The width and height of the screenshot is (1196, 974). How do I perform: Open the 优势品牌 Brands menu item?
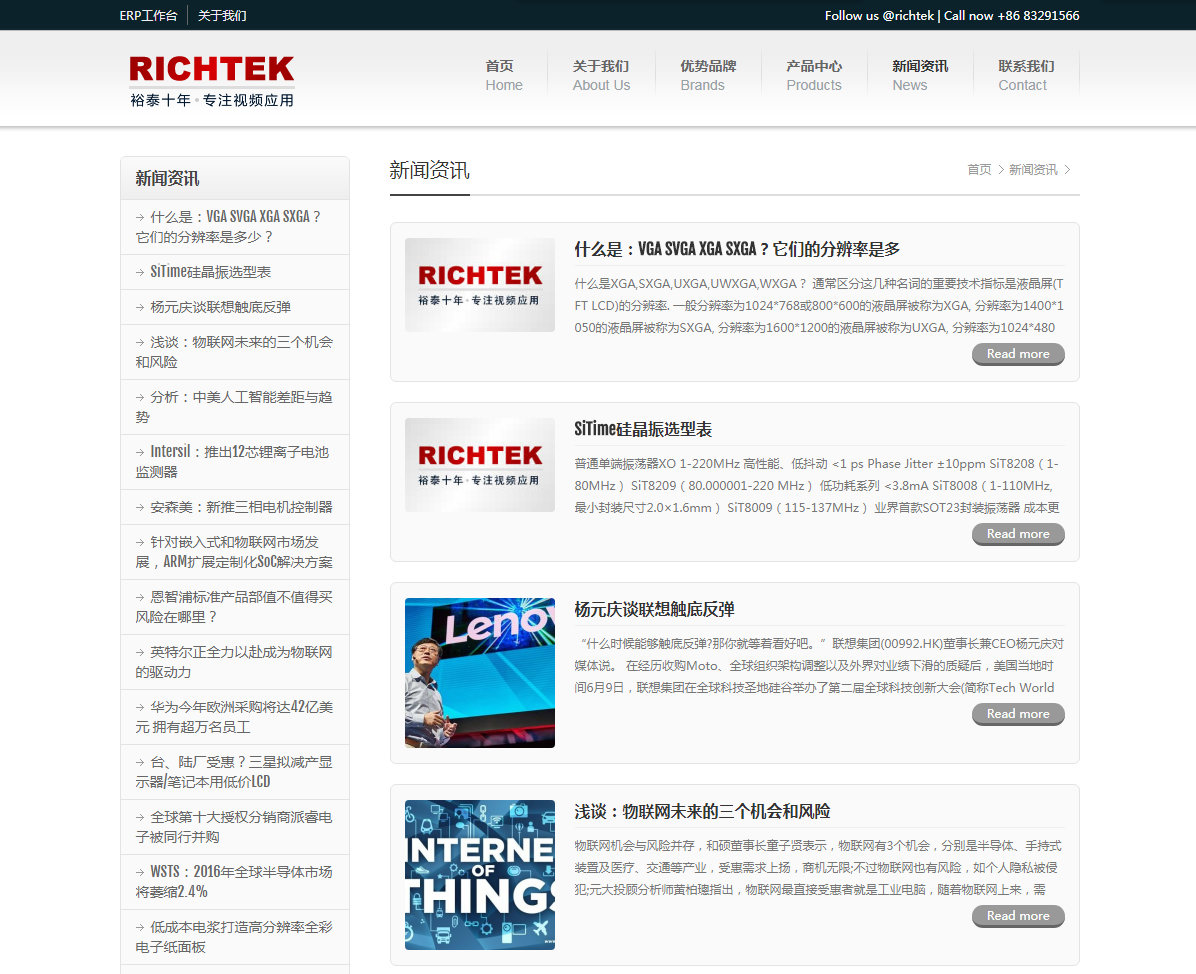tap(708, 76)
